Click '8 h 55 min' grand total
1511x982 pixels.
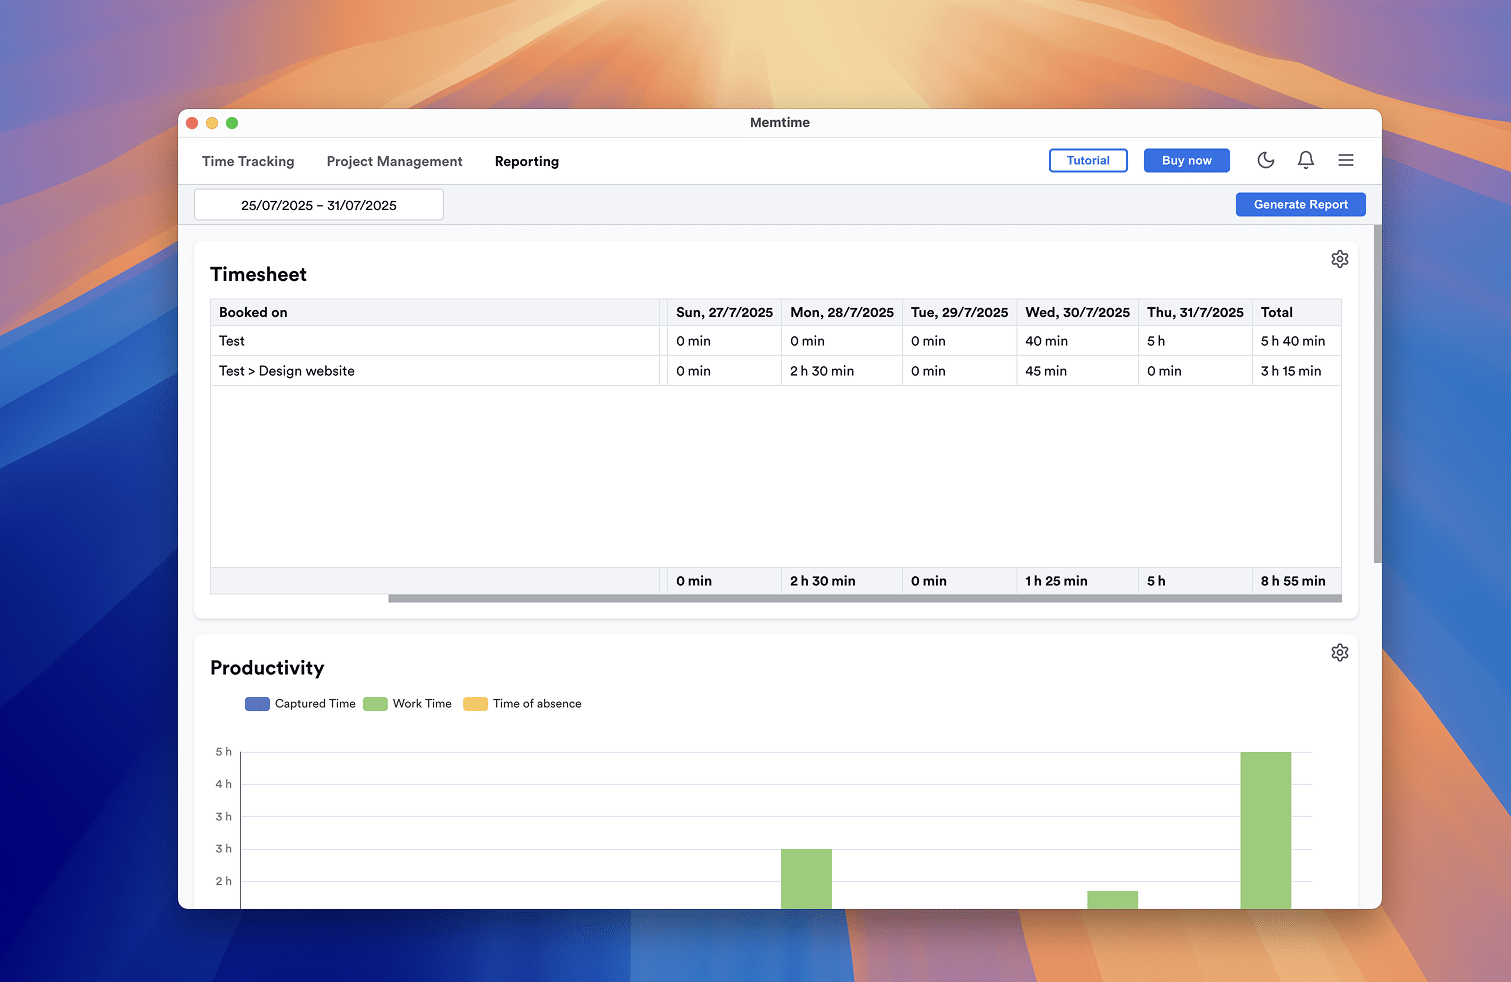pyautogui.click(x=1293, y=581)
